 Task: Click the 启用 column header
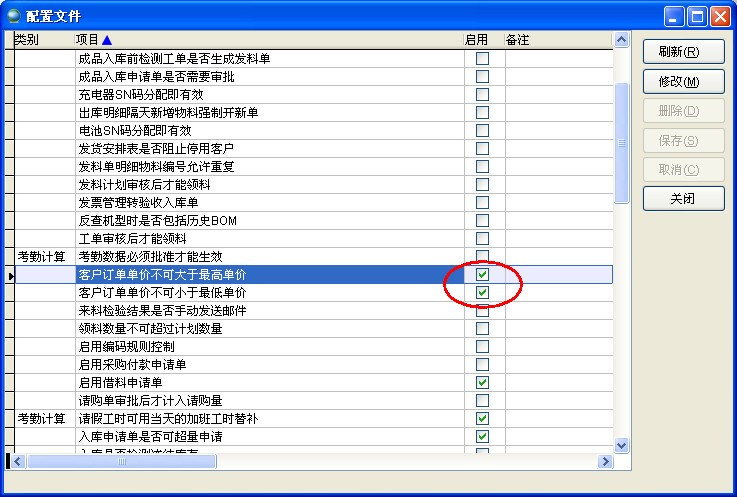[477, 39]
